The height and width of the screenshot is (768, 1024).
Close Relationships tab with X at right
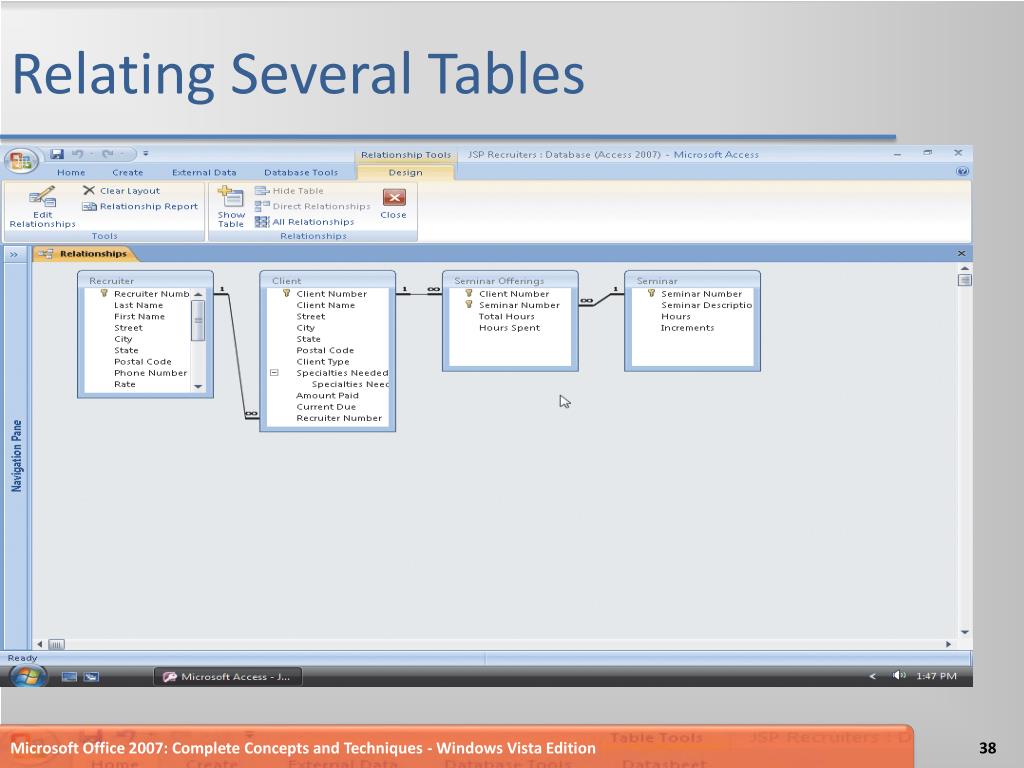[x=961, y=253]
